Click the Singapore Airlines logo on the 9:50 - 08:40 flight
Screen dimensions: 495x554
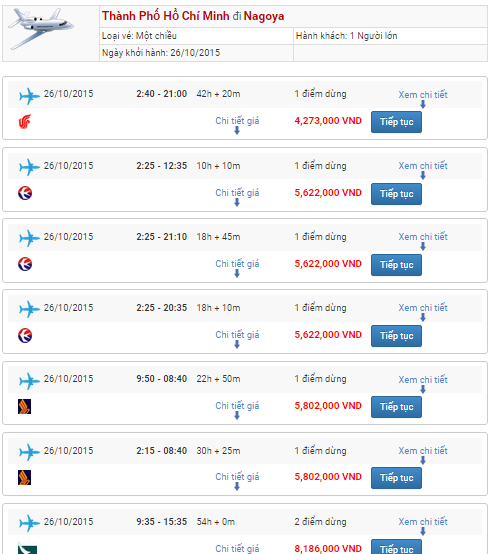pyautogui.click(x=24, y=406)
